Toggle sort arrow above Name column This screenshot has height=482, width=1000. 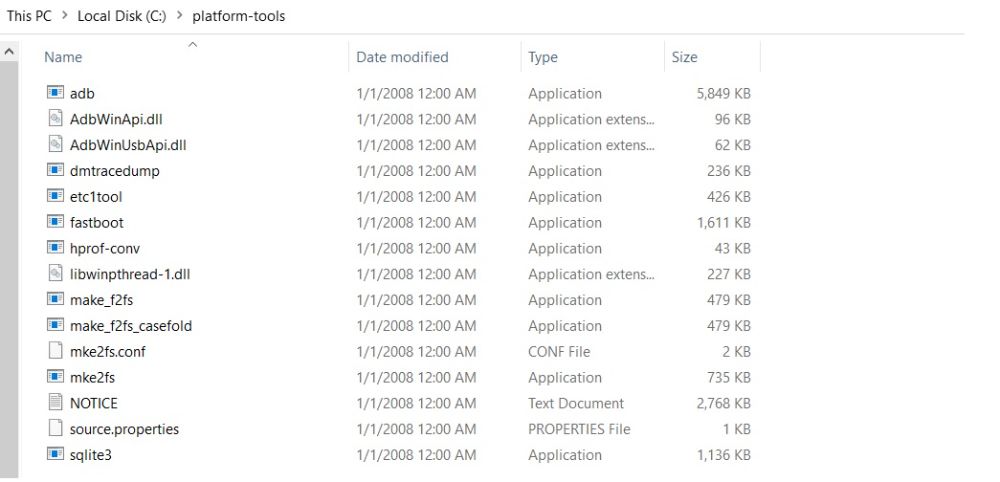tap(193, 44)
